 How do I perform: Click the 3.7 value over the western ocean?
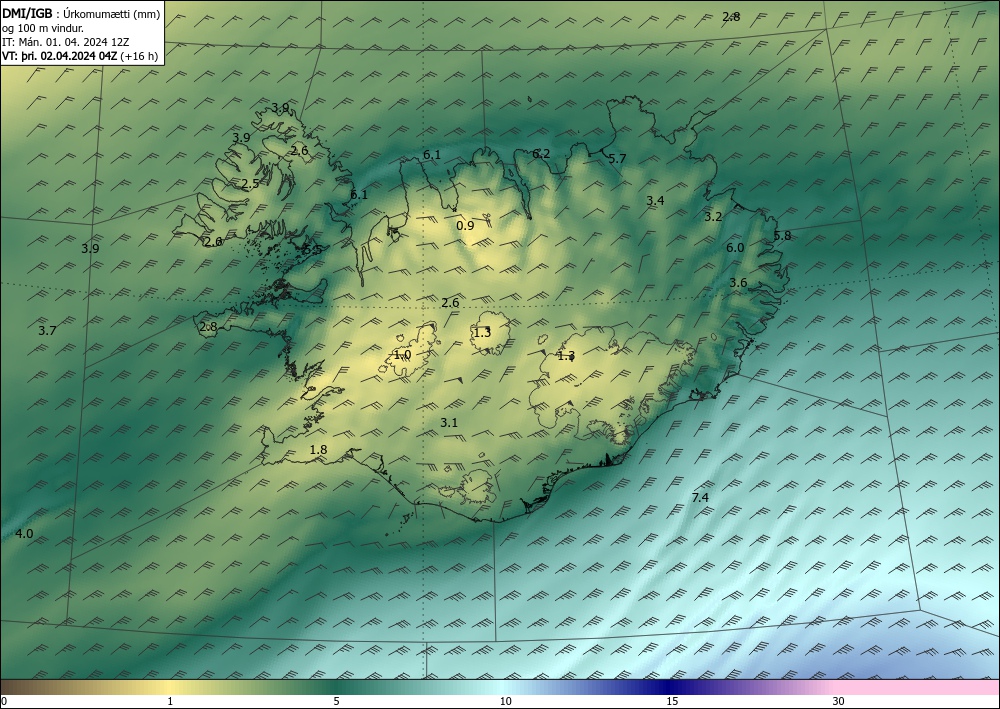tap(47, 331)
